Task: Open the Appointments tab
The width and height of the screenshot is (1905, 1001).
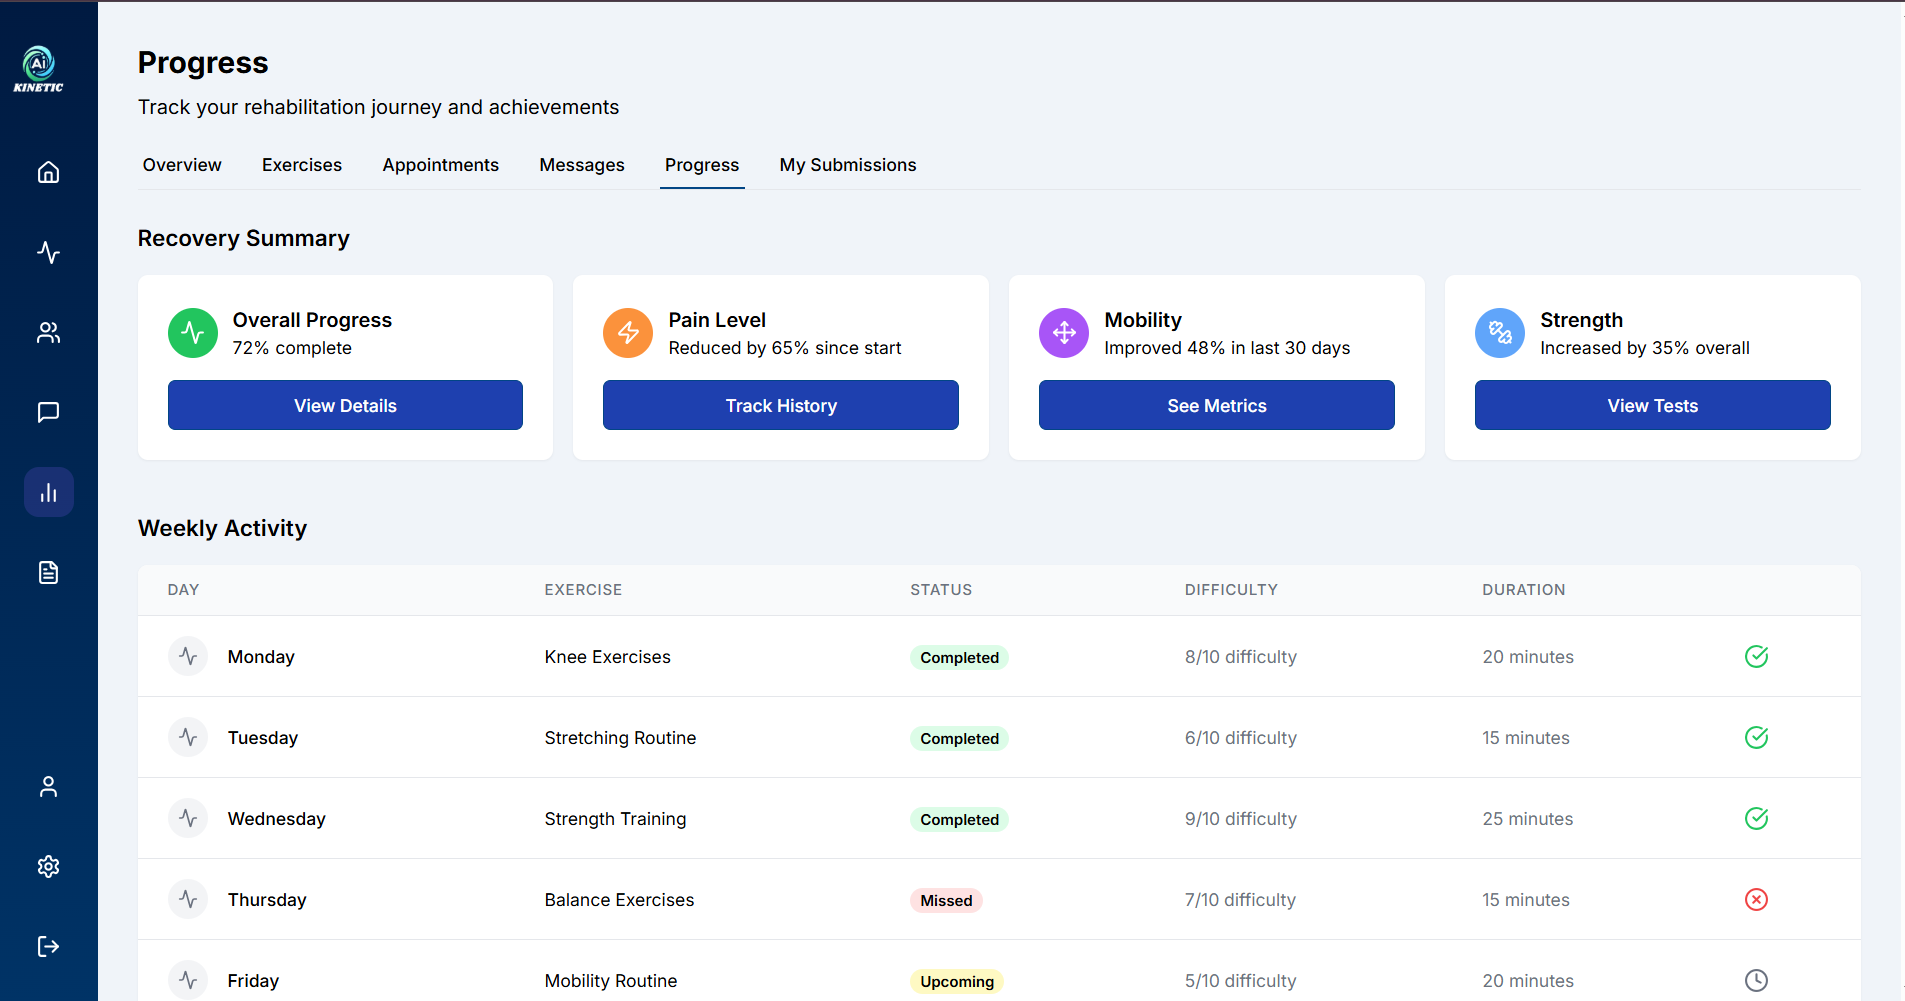Action: [x=441, y=165]
